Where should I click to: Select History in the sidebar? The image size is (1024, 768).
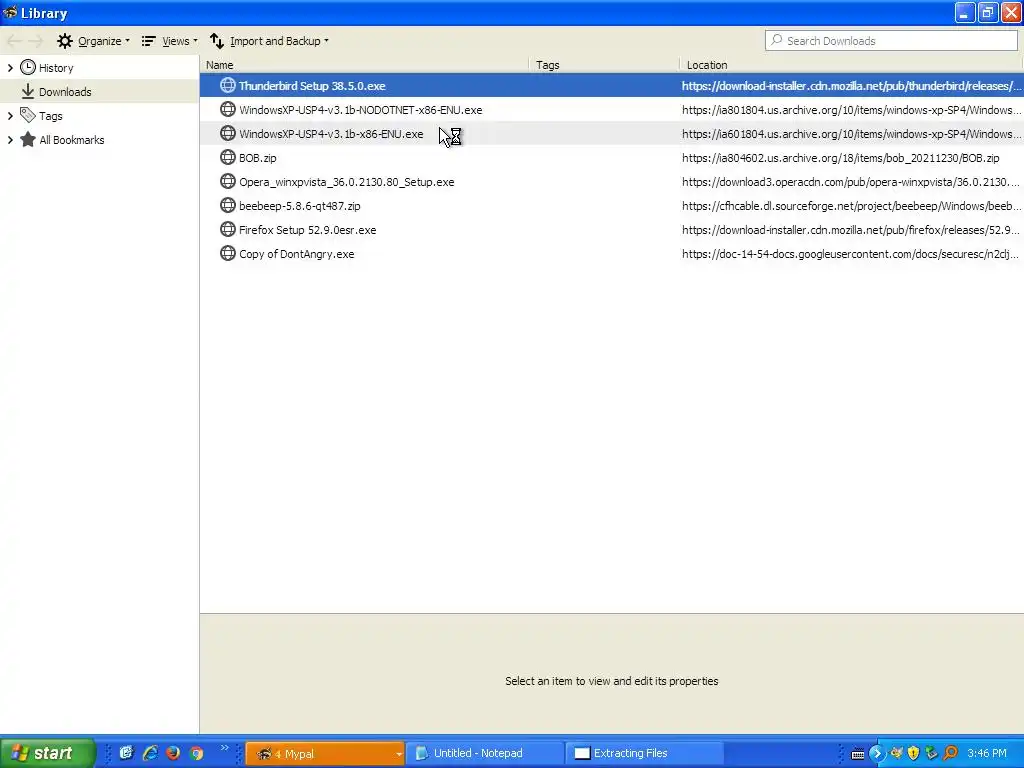click(56, 68)
